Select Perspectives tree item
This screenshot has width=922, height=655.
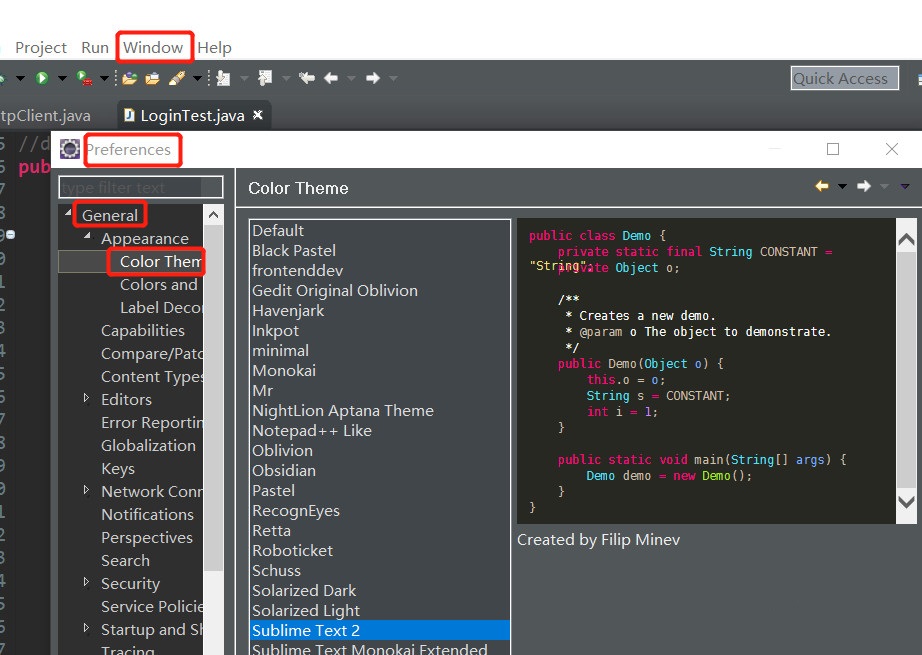point(146,537)
